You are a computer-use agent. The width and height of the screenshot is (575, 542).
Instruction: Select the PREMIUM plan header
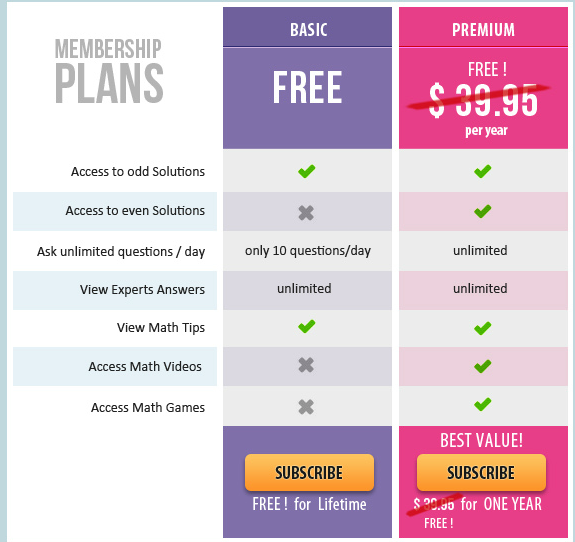483,27
